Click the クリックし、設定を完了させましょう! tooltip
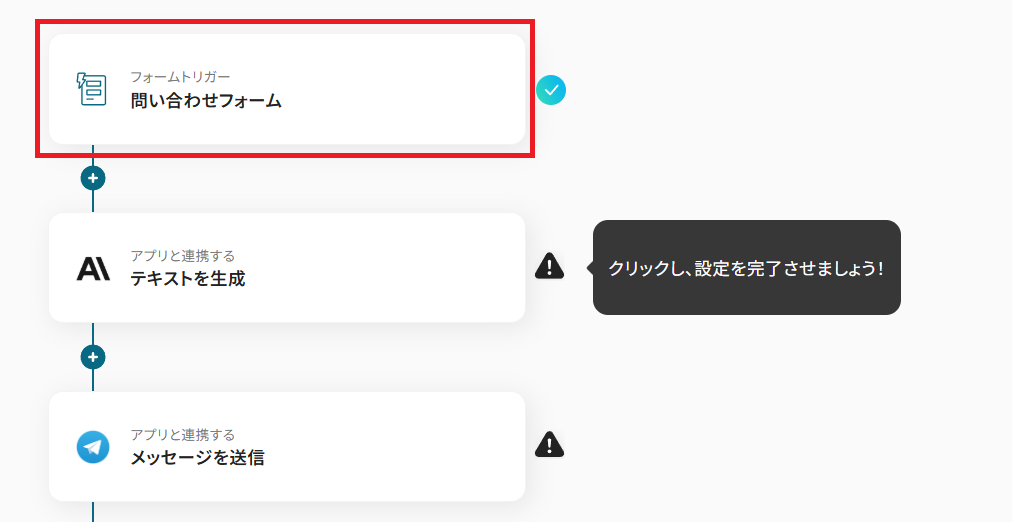This screenshot has width=1012, height=522. pos(746,268)
